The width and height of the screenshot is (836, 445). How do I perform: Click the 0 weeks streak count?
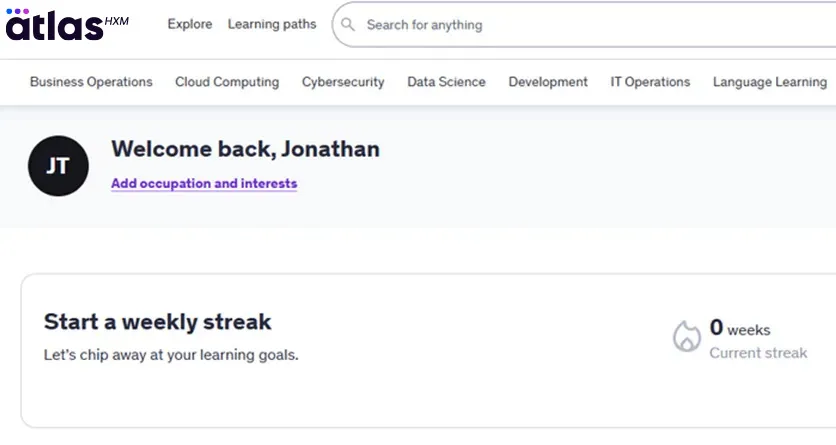(x=740, y=328)
